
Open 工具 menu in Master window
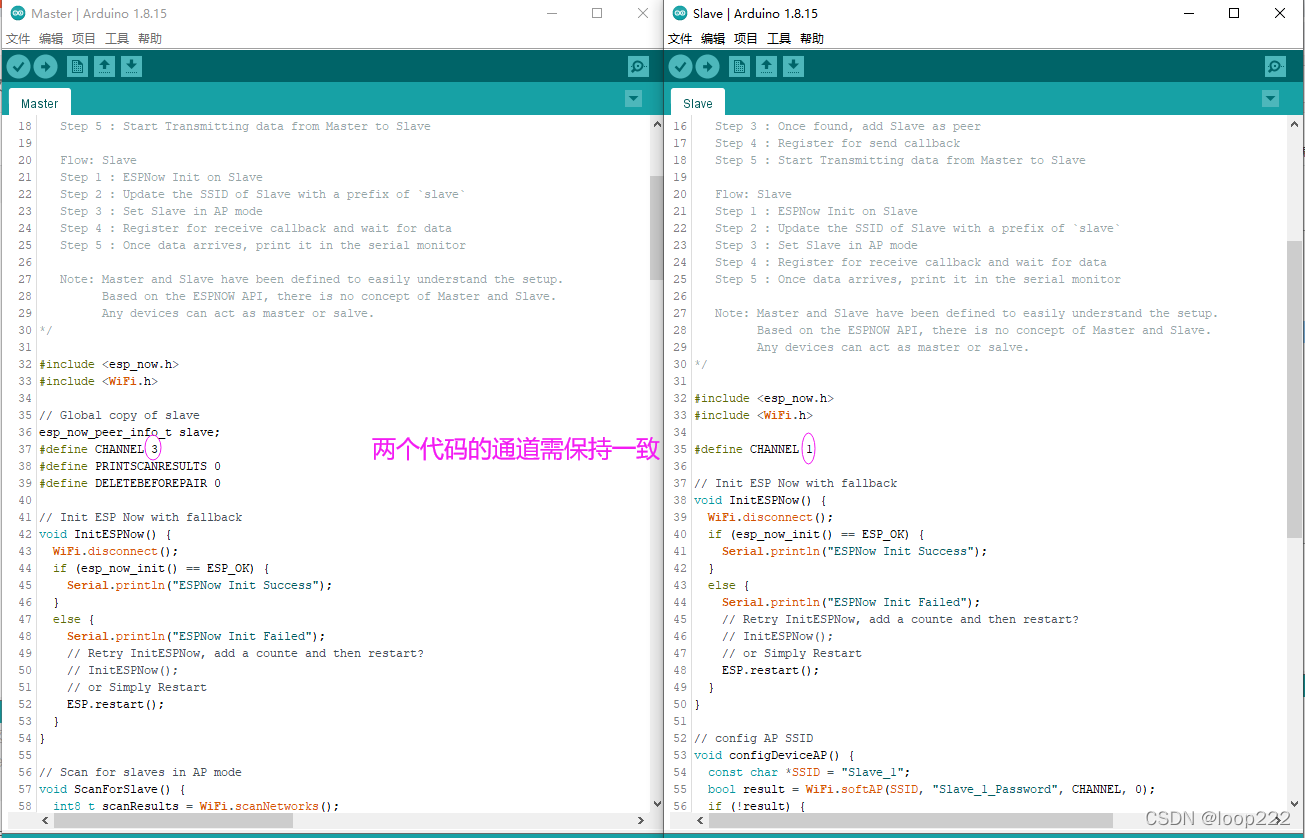click(117, 38)
